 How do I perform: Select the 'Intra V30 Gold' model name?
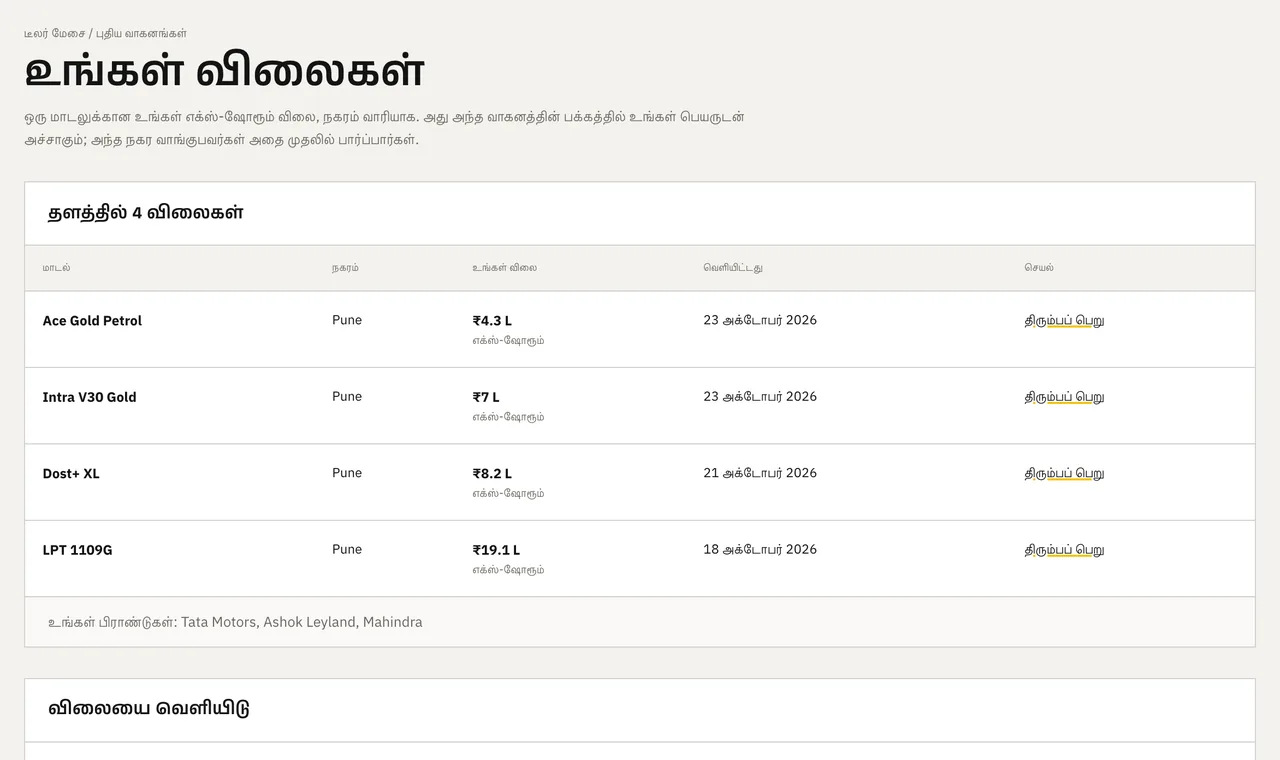coord(89,397)
